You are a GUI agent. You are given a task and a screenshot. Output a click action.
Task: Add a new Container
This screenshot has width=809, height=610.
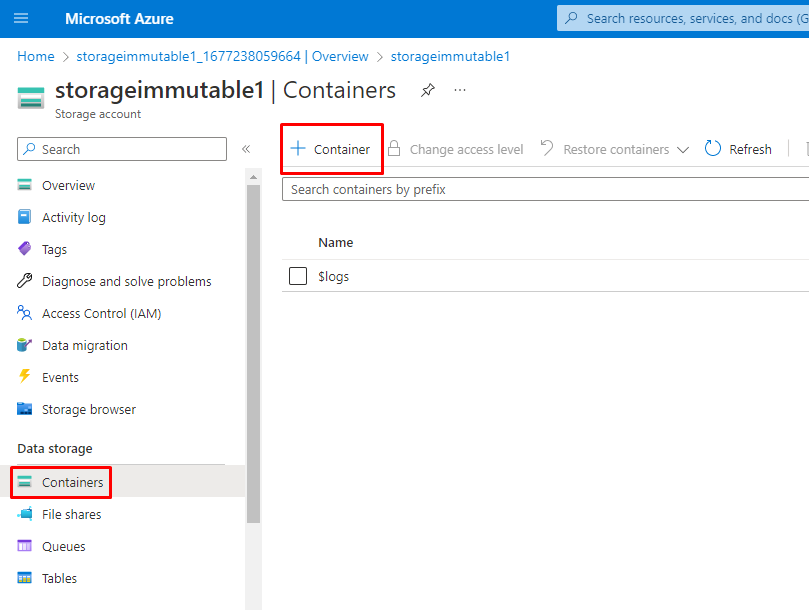coord(330,149)
